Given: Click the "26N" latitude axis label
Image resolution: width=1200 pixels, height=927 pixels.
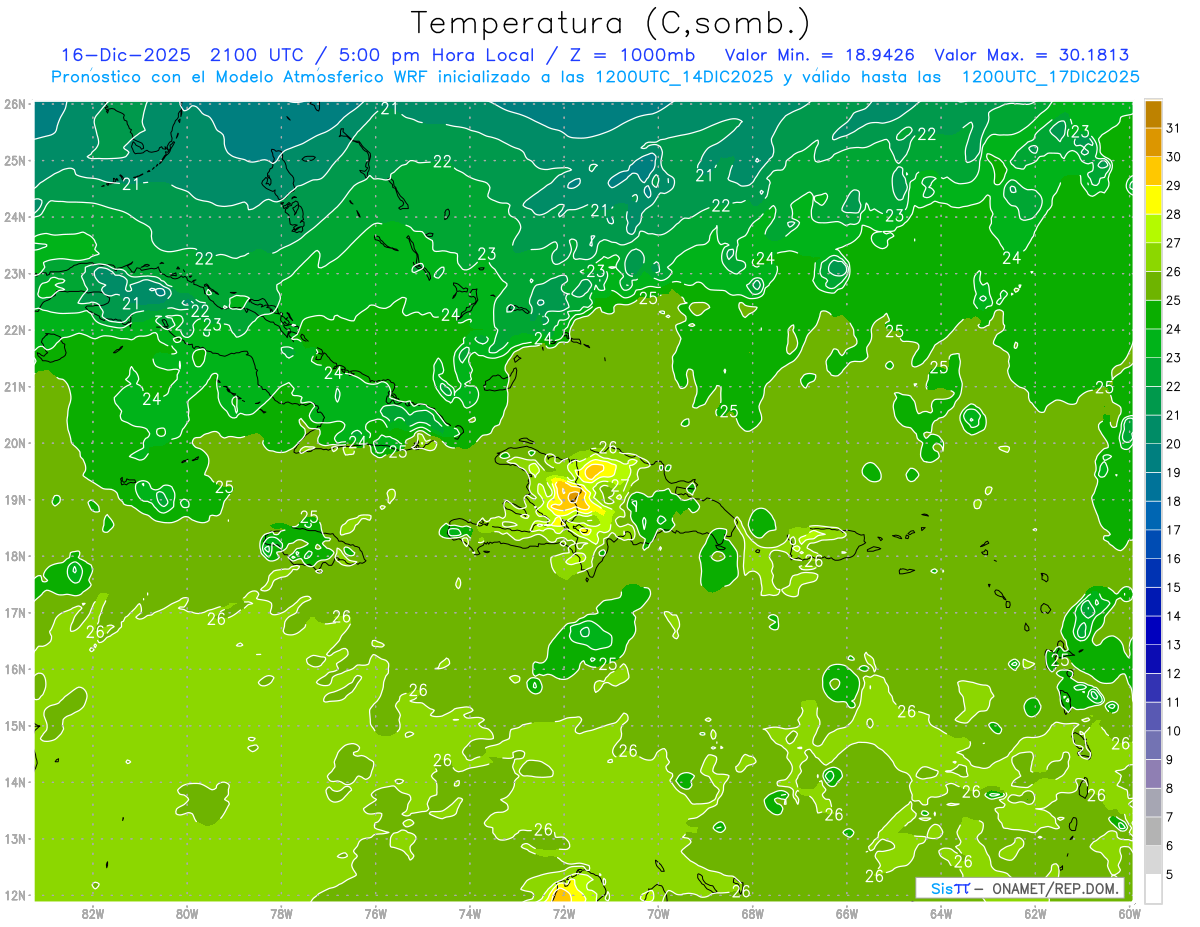Looking at the screenshot, I should (x=15, y=104).
